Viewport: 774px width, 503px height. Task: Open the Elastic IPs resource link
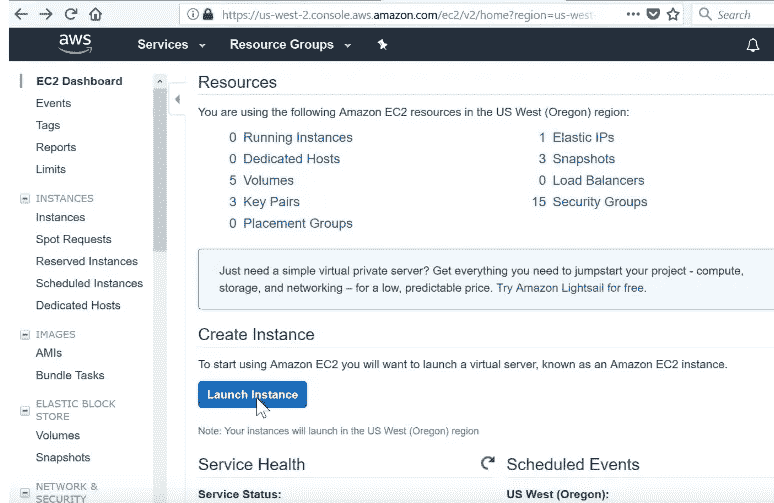point(583,137)
